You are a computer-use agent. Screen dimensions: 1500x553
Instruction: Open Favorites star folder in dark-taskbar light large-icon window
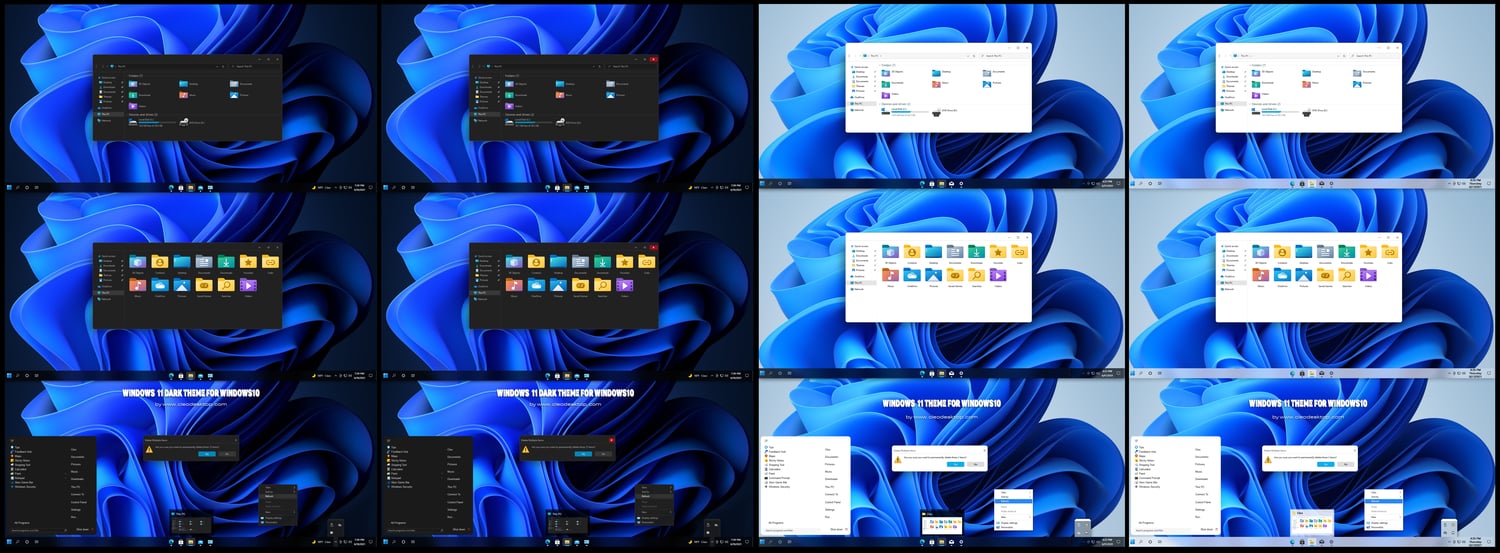tap(998, 255)
